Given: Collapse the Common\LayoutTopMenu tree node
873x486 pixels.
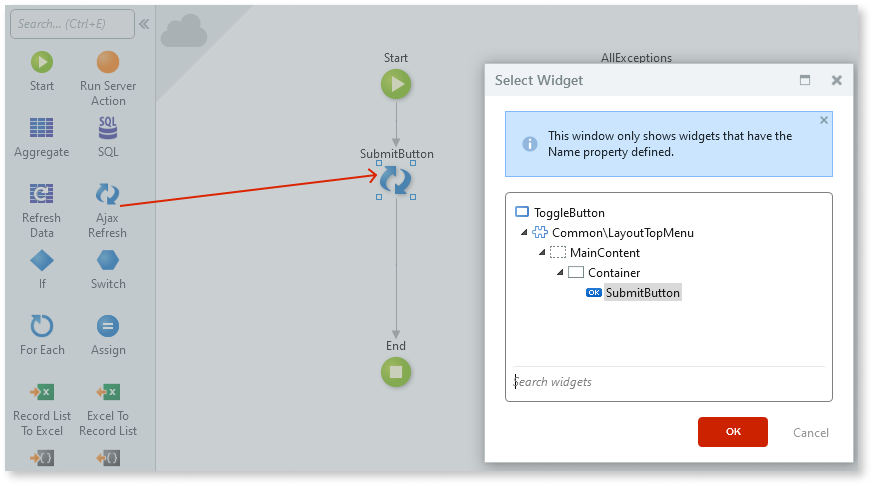Looking at the screenshot, I should point(524,233).
